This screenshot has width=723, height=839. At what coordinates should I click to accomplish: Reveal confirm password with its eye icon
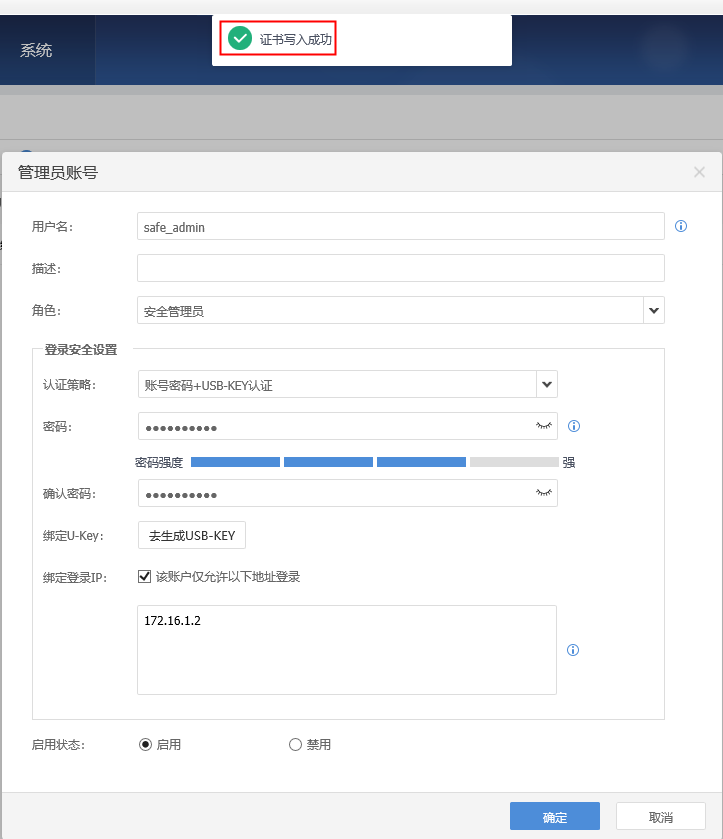(544, 493)
